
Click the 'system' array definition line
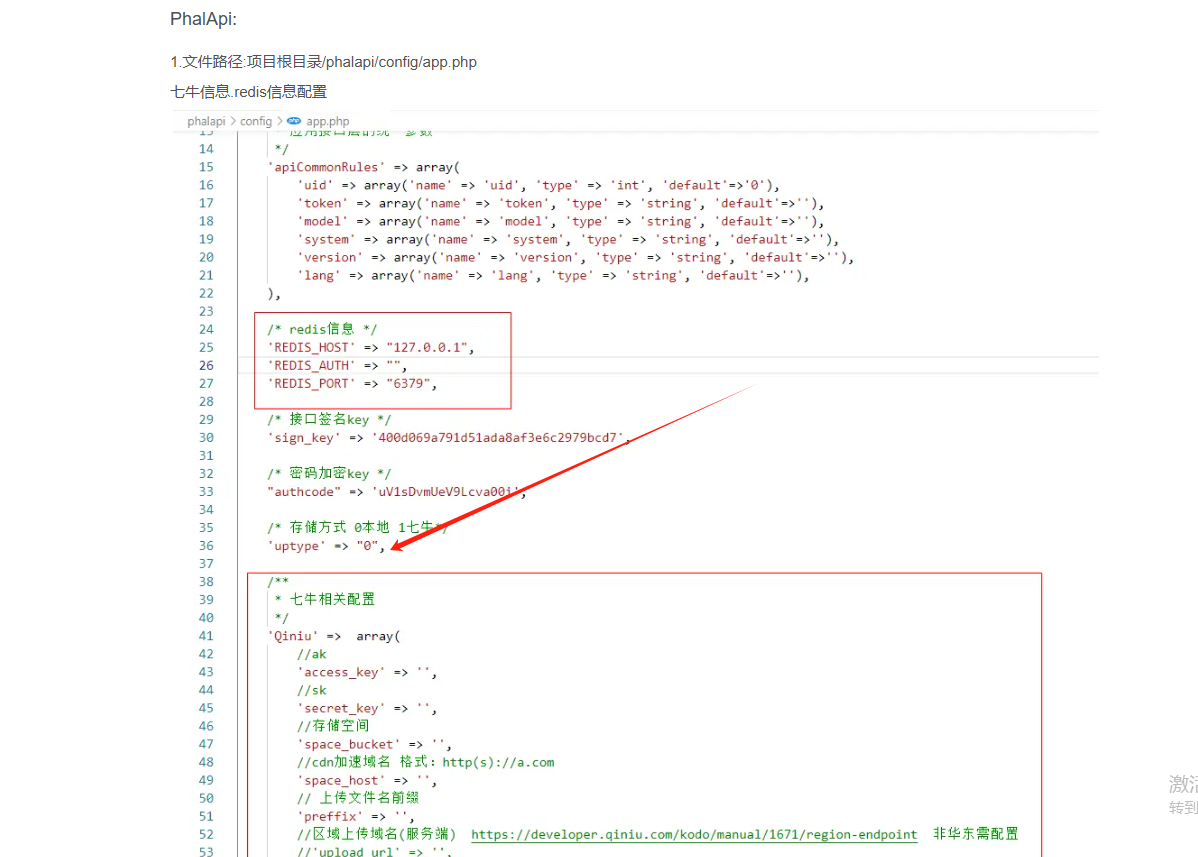[x=568, y=239]
